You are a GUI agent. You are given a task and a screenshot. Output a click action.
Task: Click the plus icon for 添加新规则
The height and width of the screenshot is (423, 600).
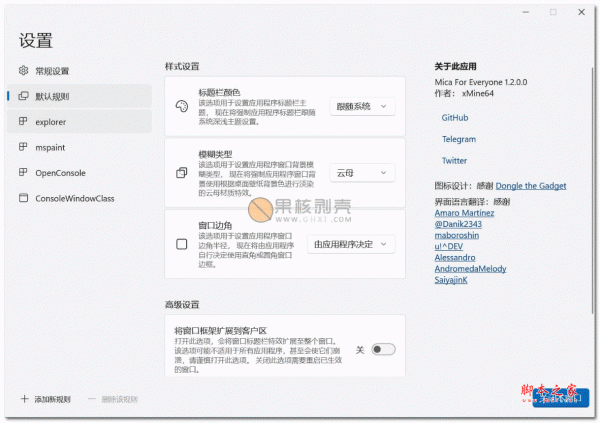pyautogui.click(x=24, y=399)
